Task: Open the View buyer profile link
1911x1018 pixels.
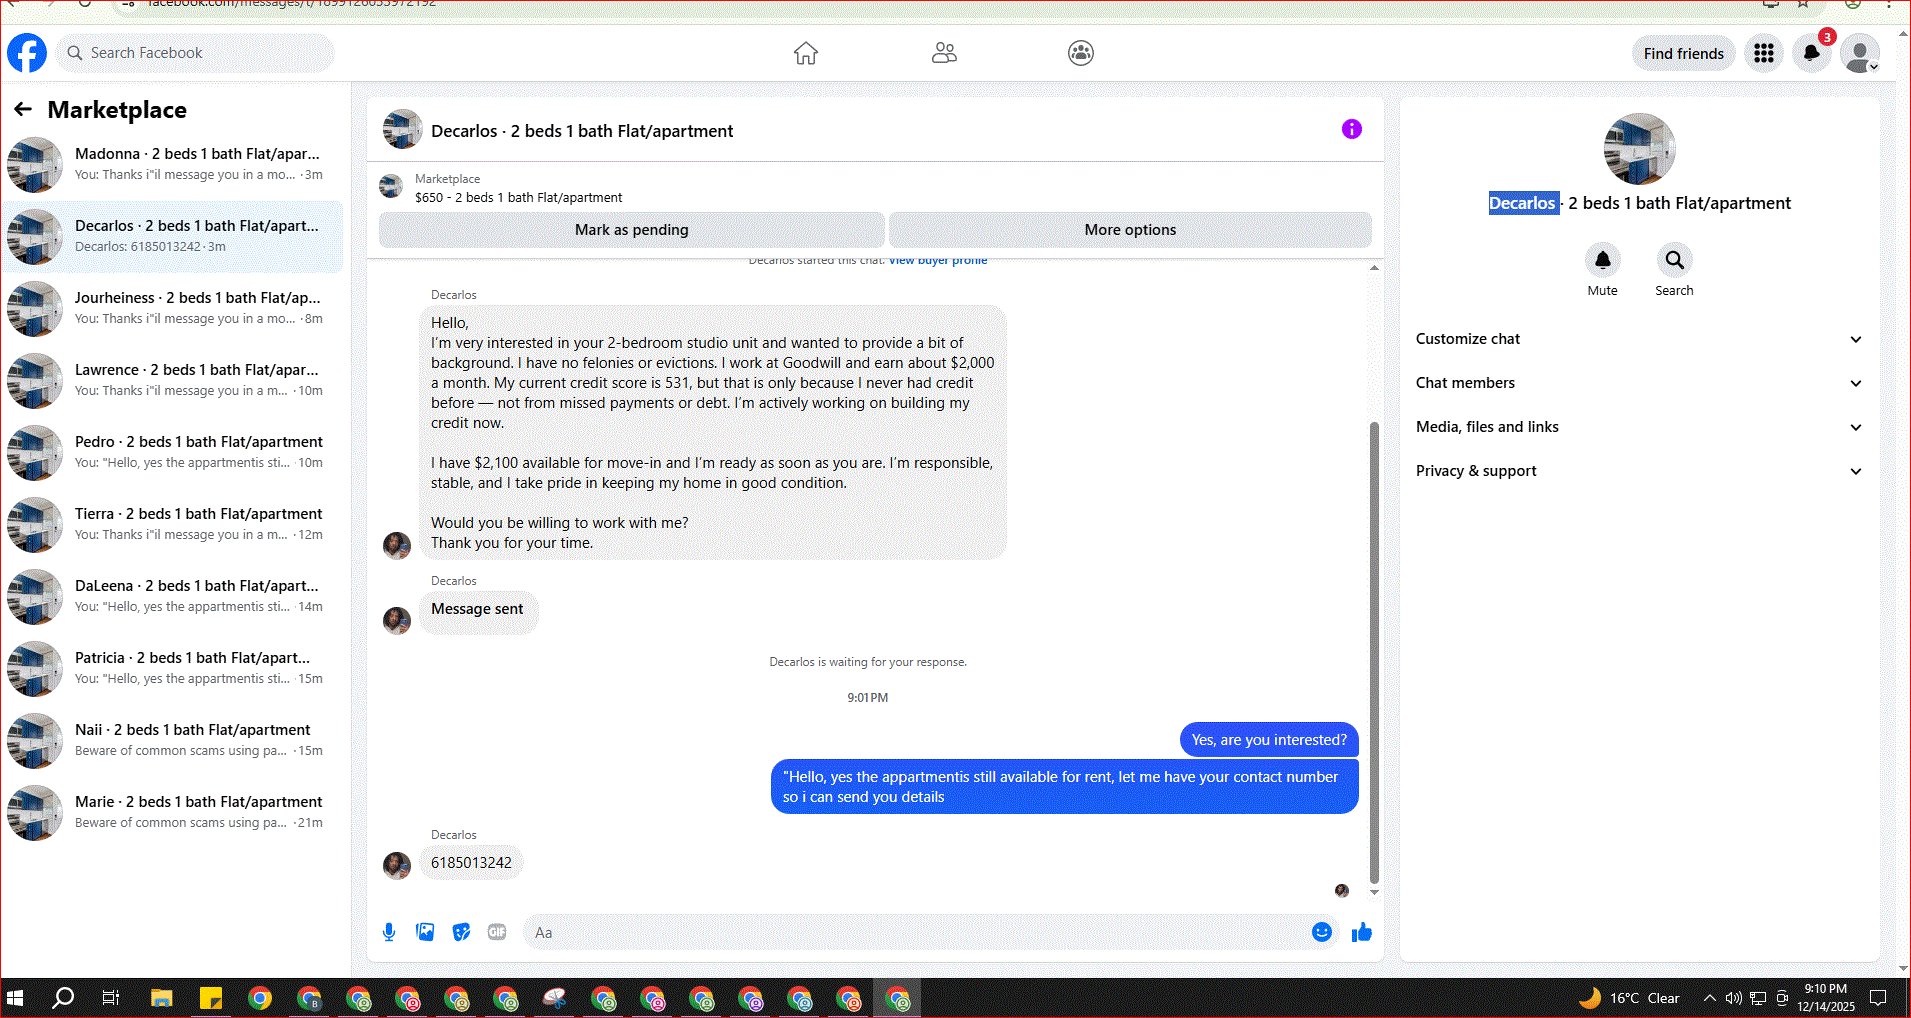Action: pos(938,260)
